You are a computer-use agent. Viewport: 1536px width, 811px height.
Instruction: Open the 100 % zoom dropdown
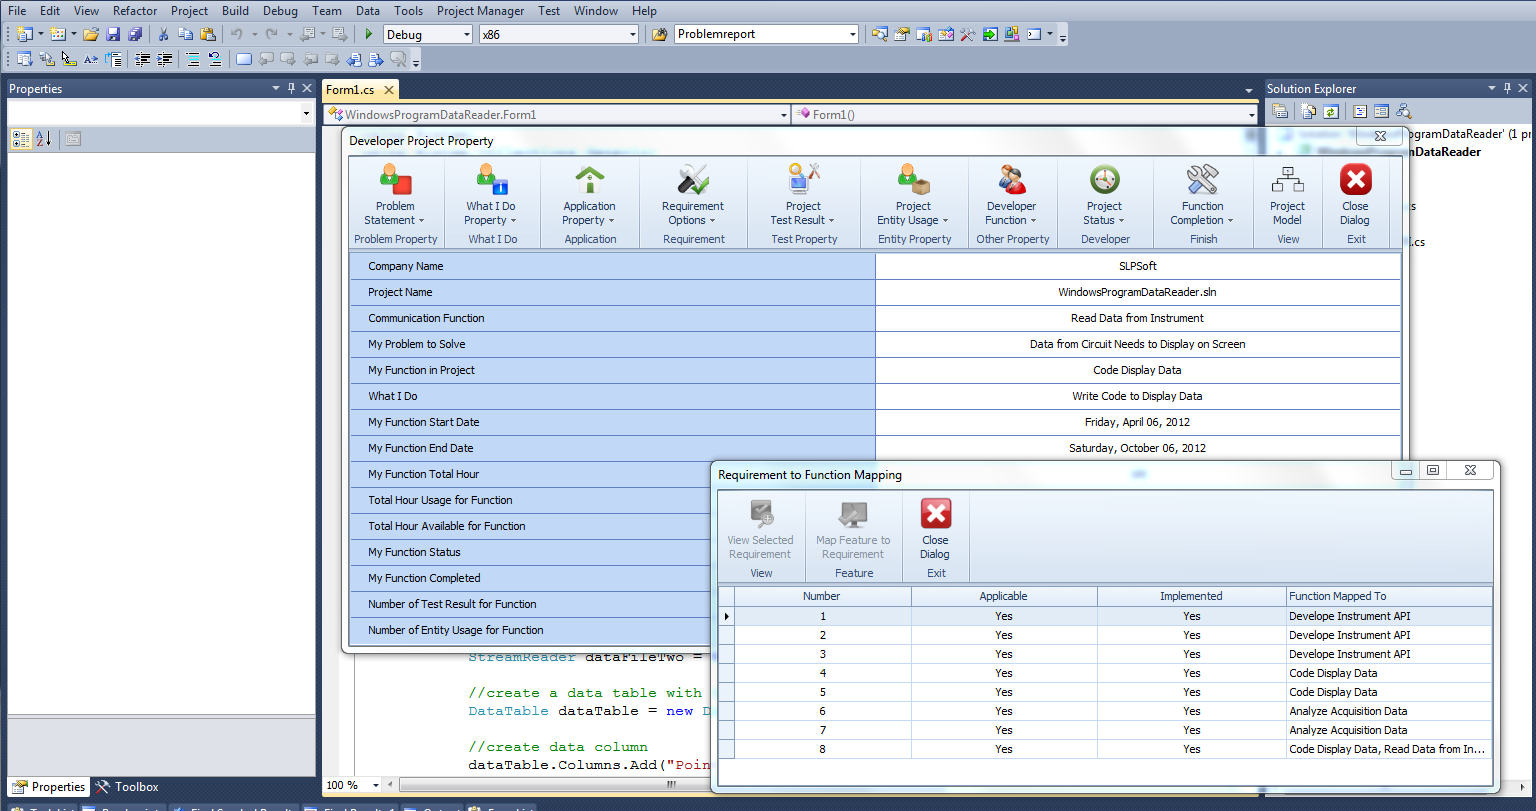[x=377, y=786]
